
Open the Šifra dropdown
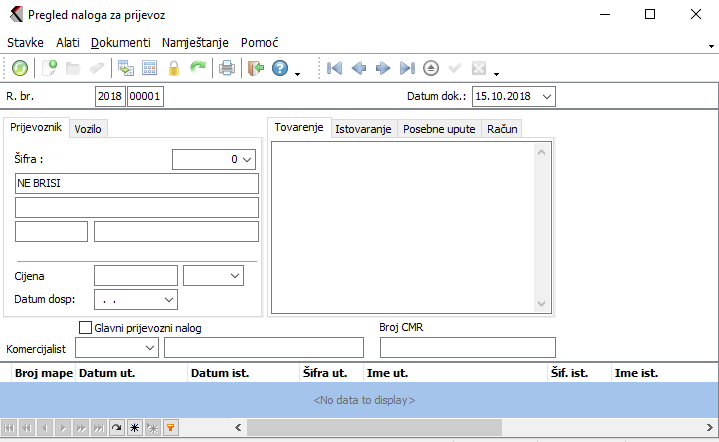248,158
